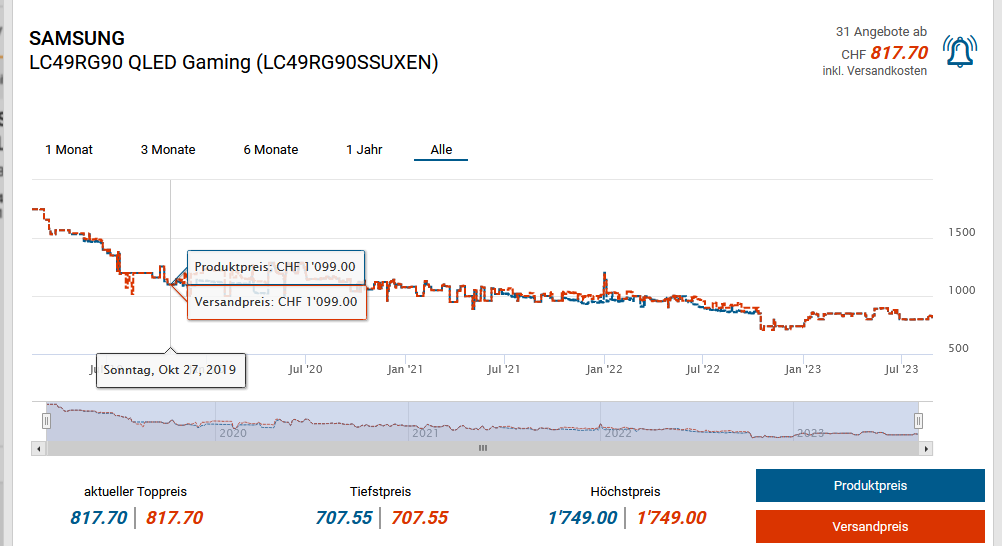This screenshot has height=546, width=1002.
Task: Click the right navigator range handle
Action: pyautogui.click(x=918, y=421)
